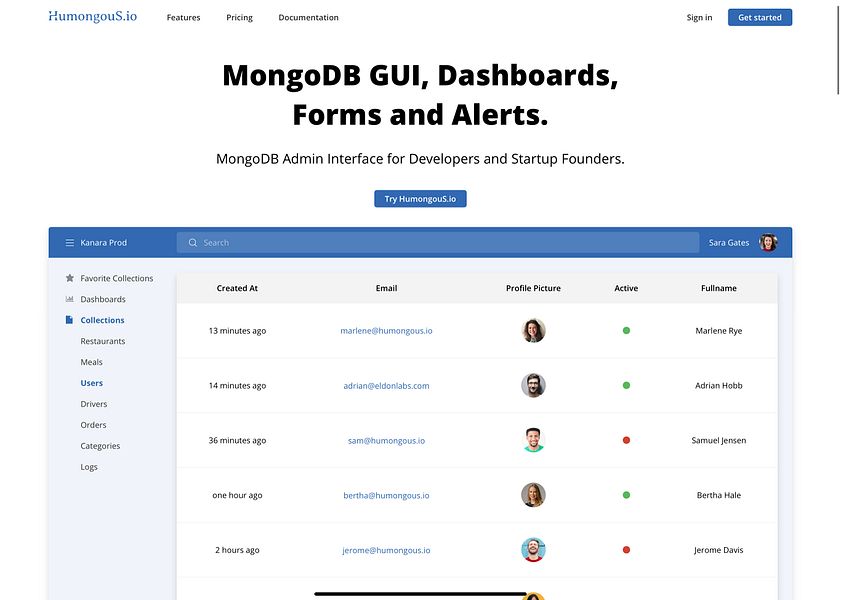Click Bertha Hale's profile picture
The width and height of the screenshot is (841, 600).
[533, 495]
